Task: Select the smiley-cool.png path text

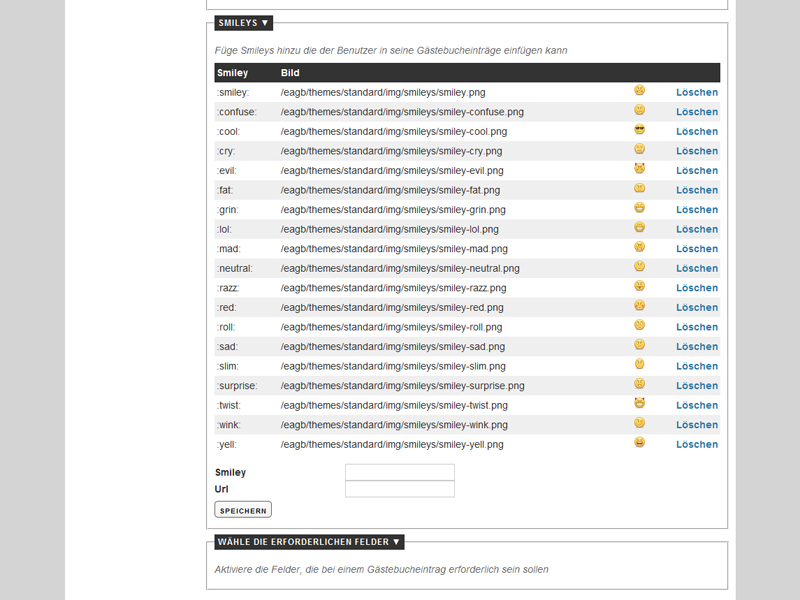Action: (x=394, y=132)
